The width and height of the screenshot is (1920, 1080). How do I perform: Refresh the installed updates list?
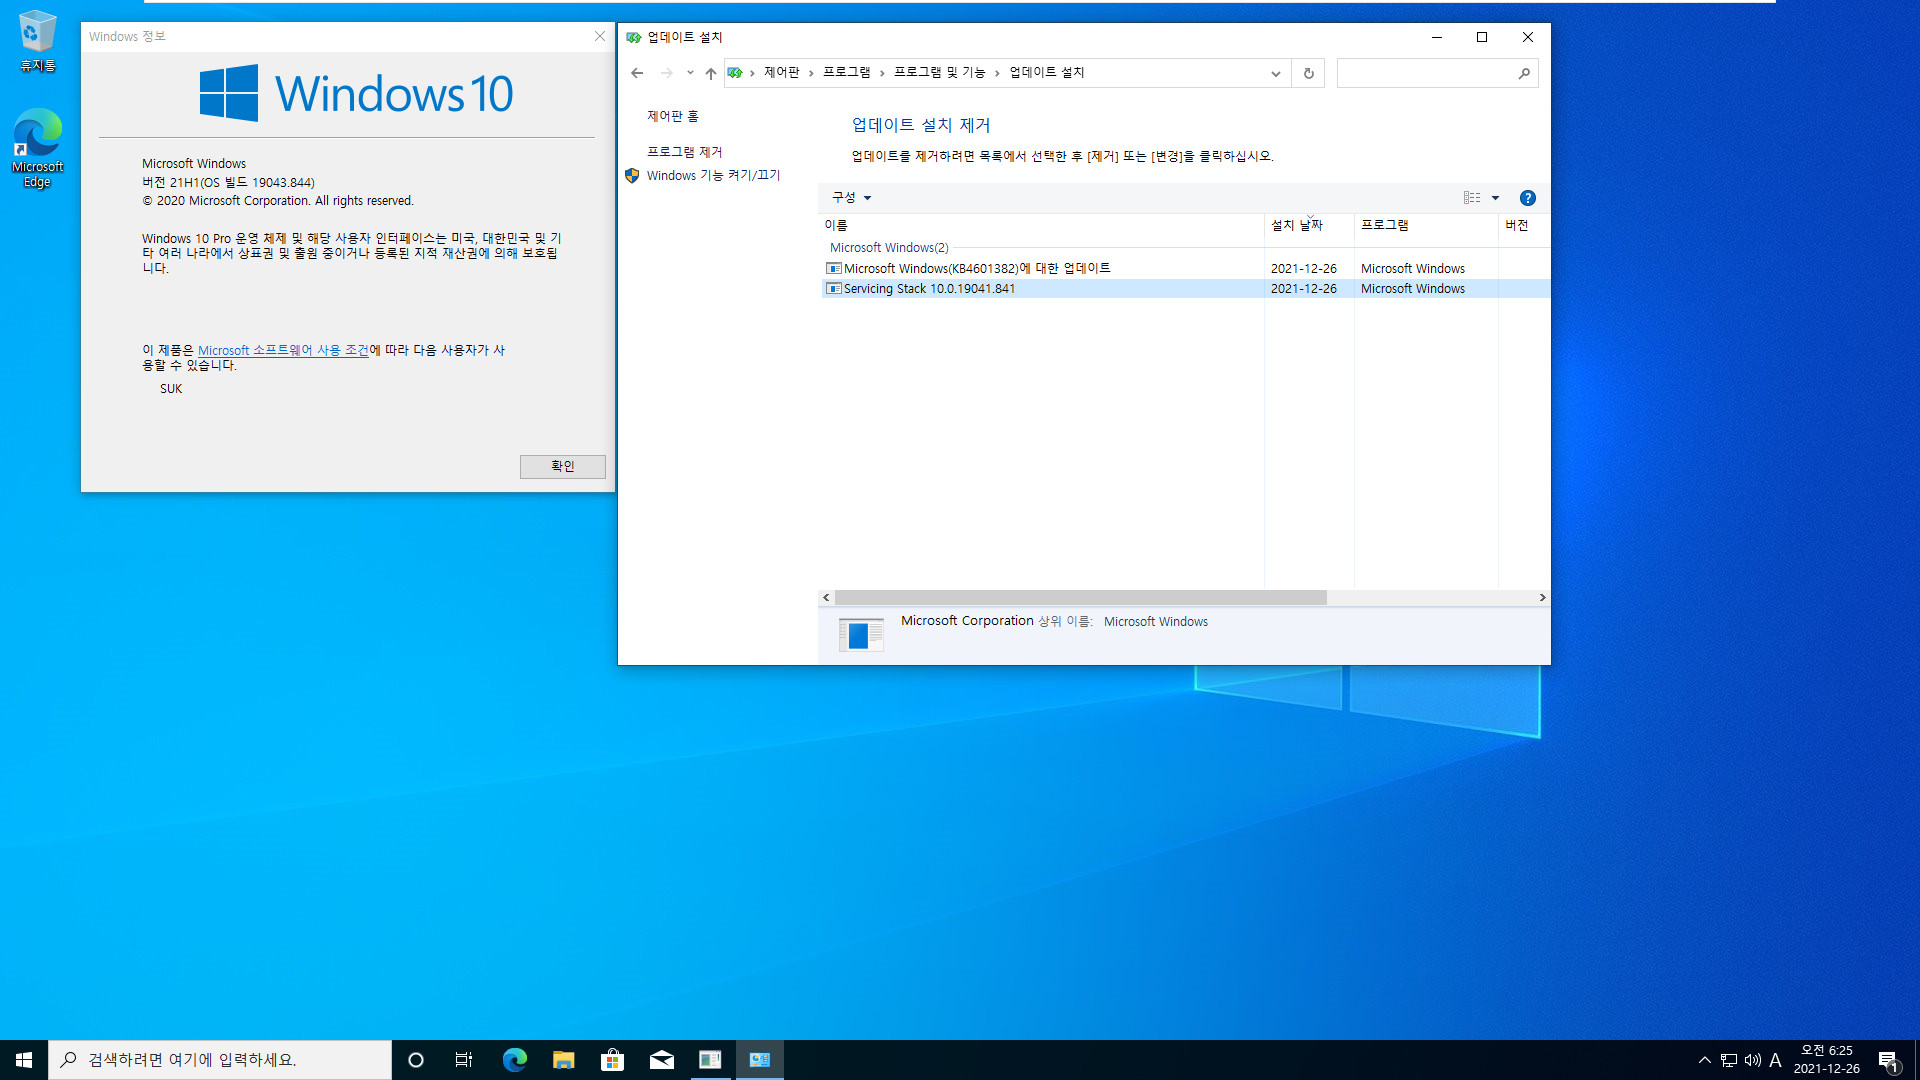tap(1308, 73)
